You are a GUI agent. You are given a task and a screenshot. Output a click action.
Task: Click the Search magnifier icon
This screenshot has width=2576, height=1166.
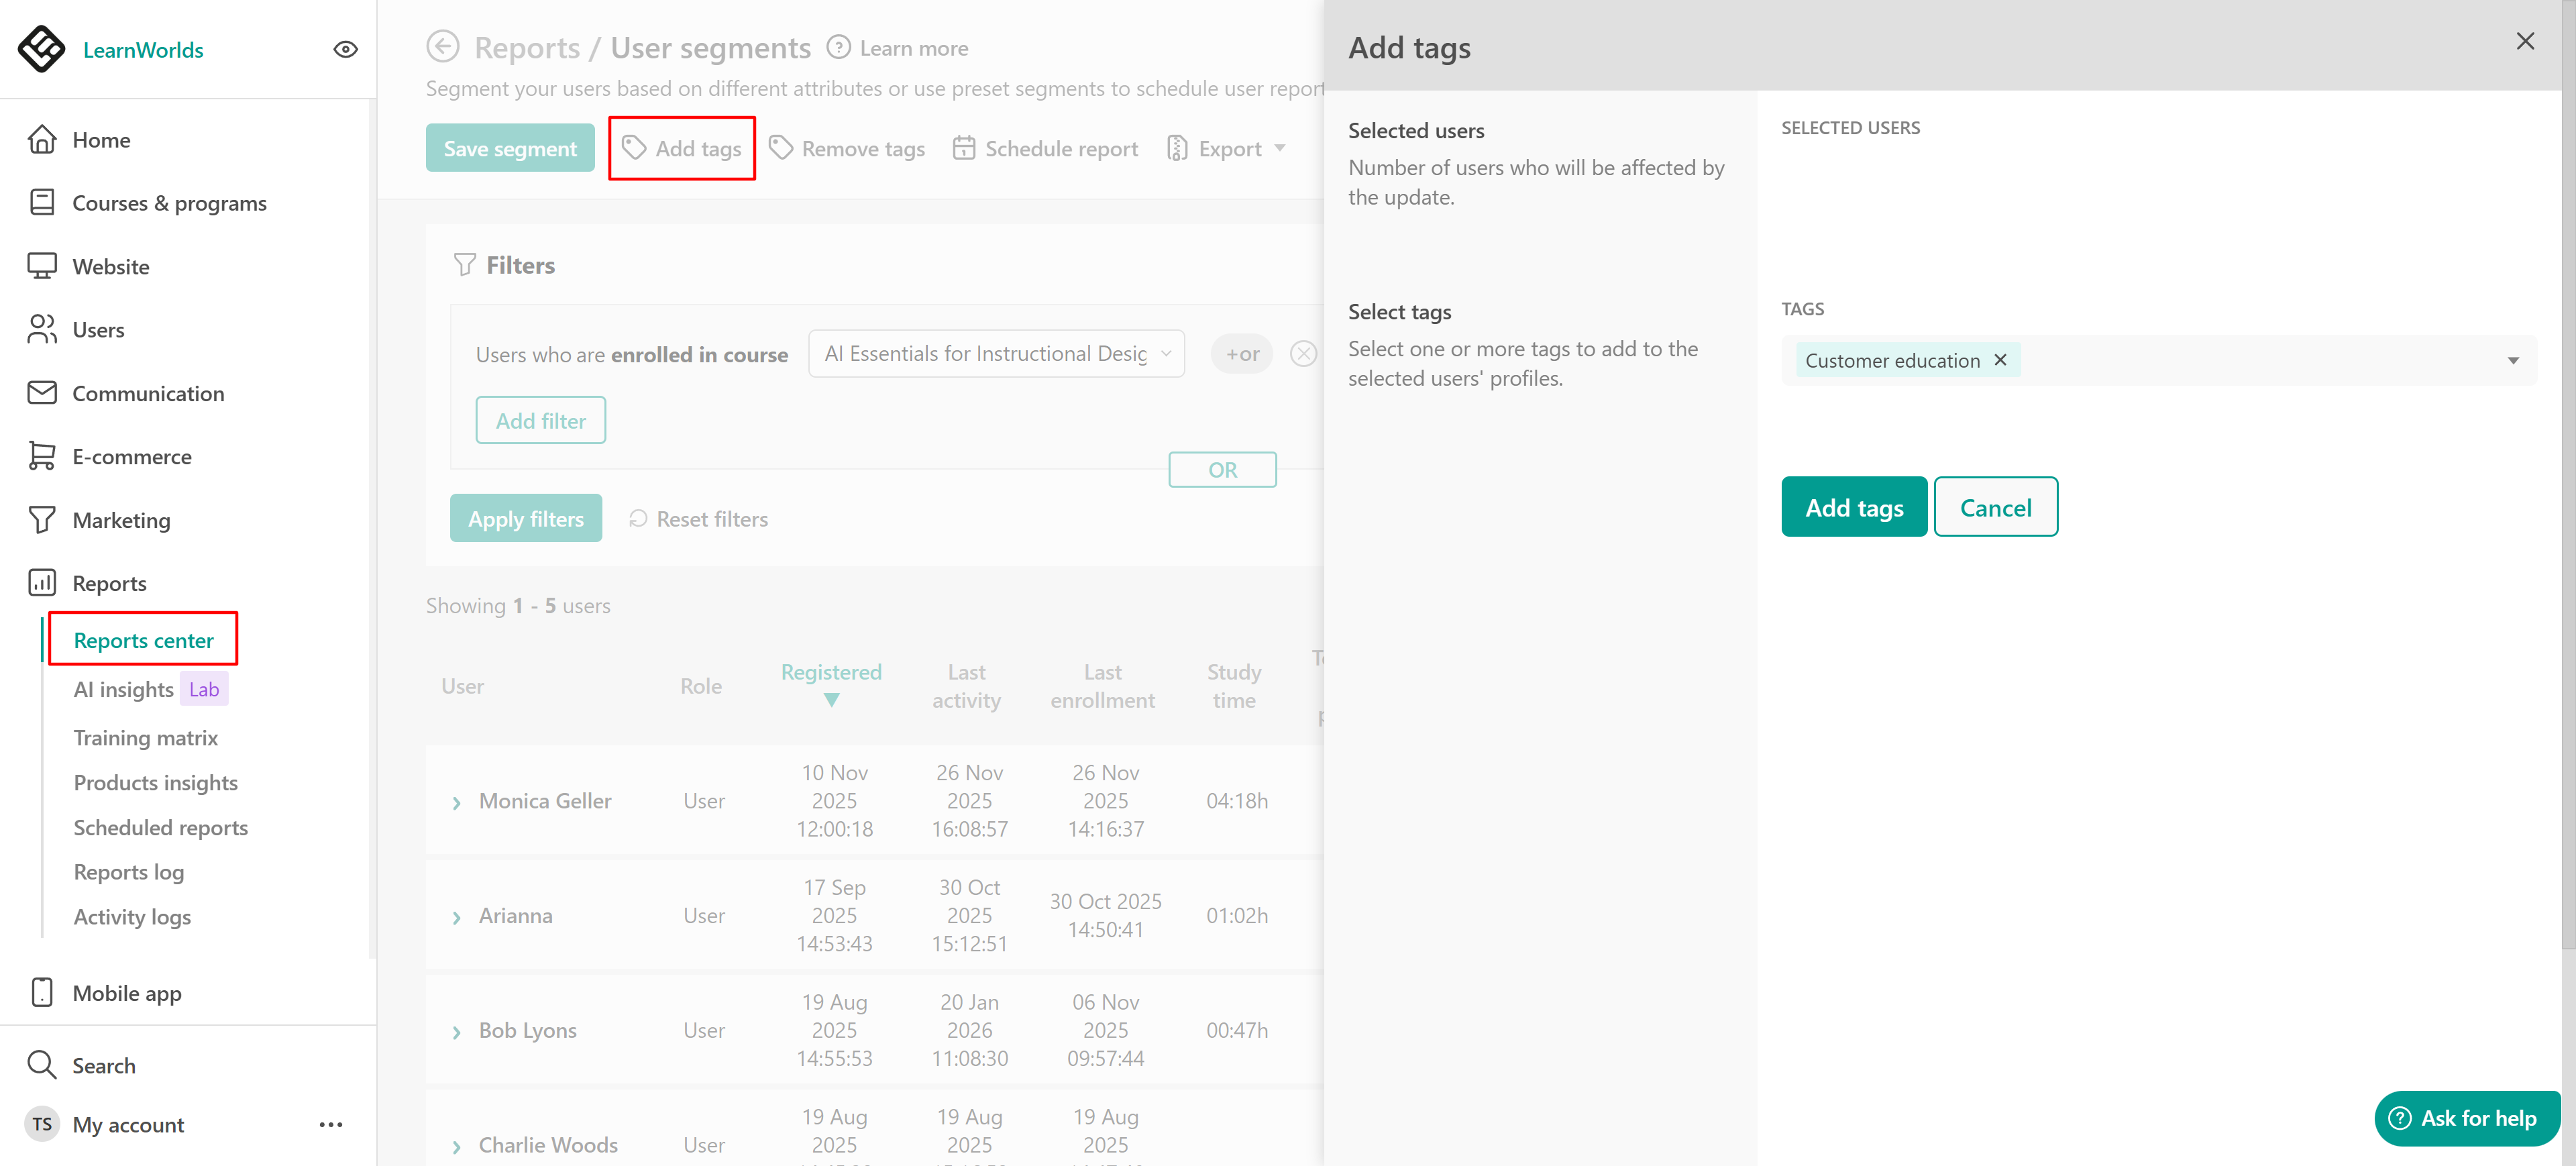point(41,1064)
